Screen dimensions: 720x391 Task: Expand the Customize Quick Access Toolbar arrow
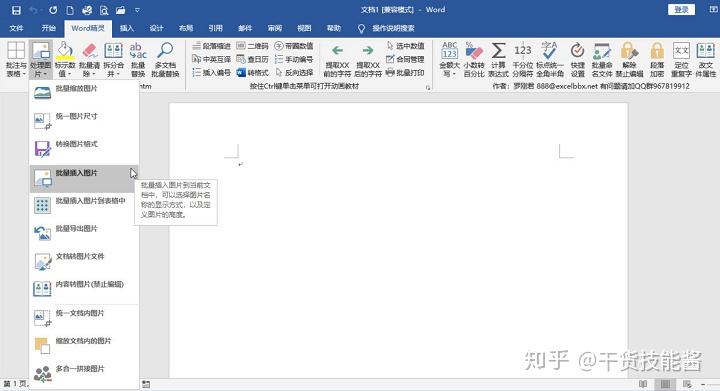click(137, 10)
